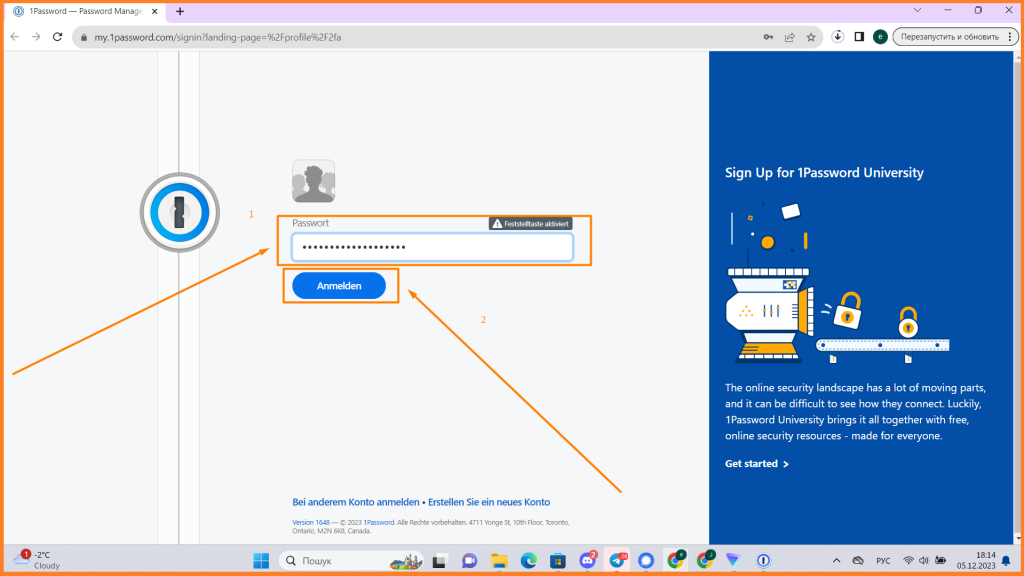Click the share icon next to the address bar

789,36
